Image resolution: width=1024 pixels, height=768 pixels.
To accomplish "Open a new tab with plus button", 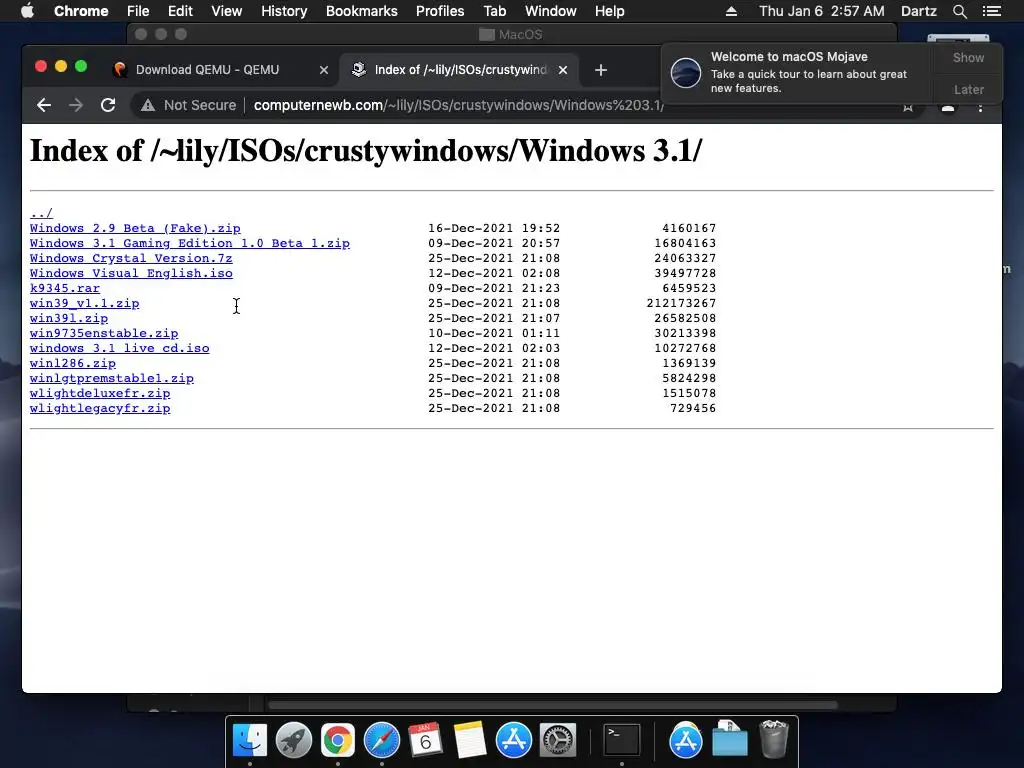I will pos(601,70).
